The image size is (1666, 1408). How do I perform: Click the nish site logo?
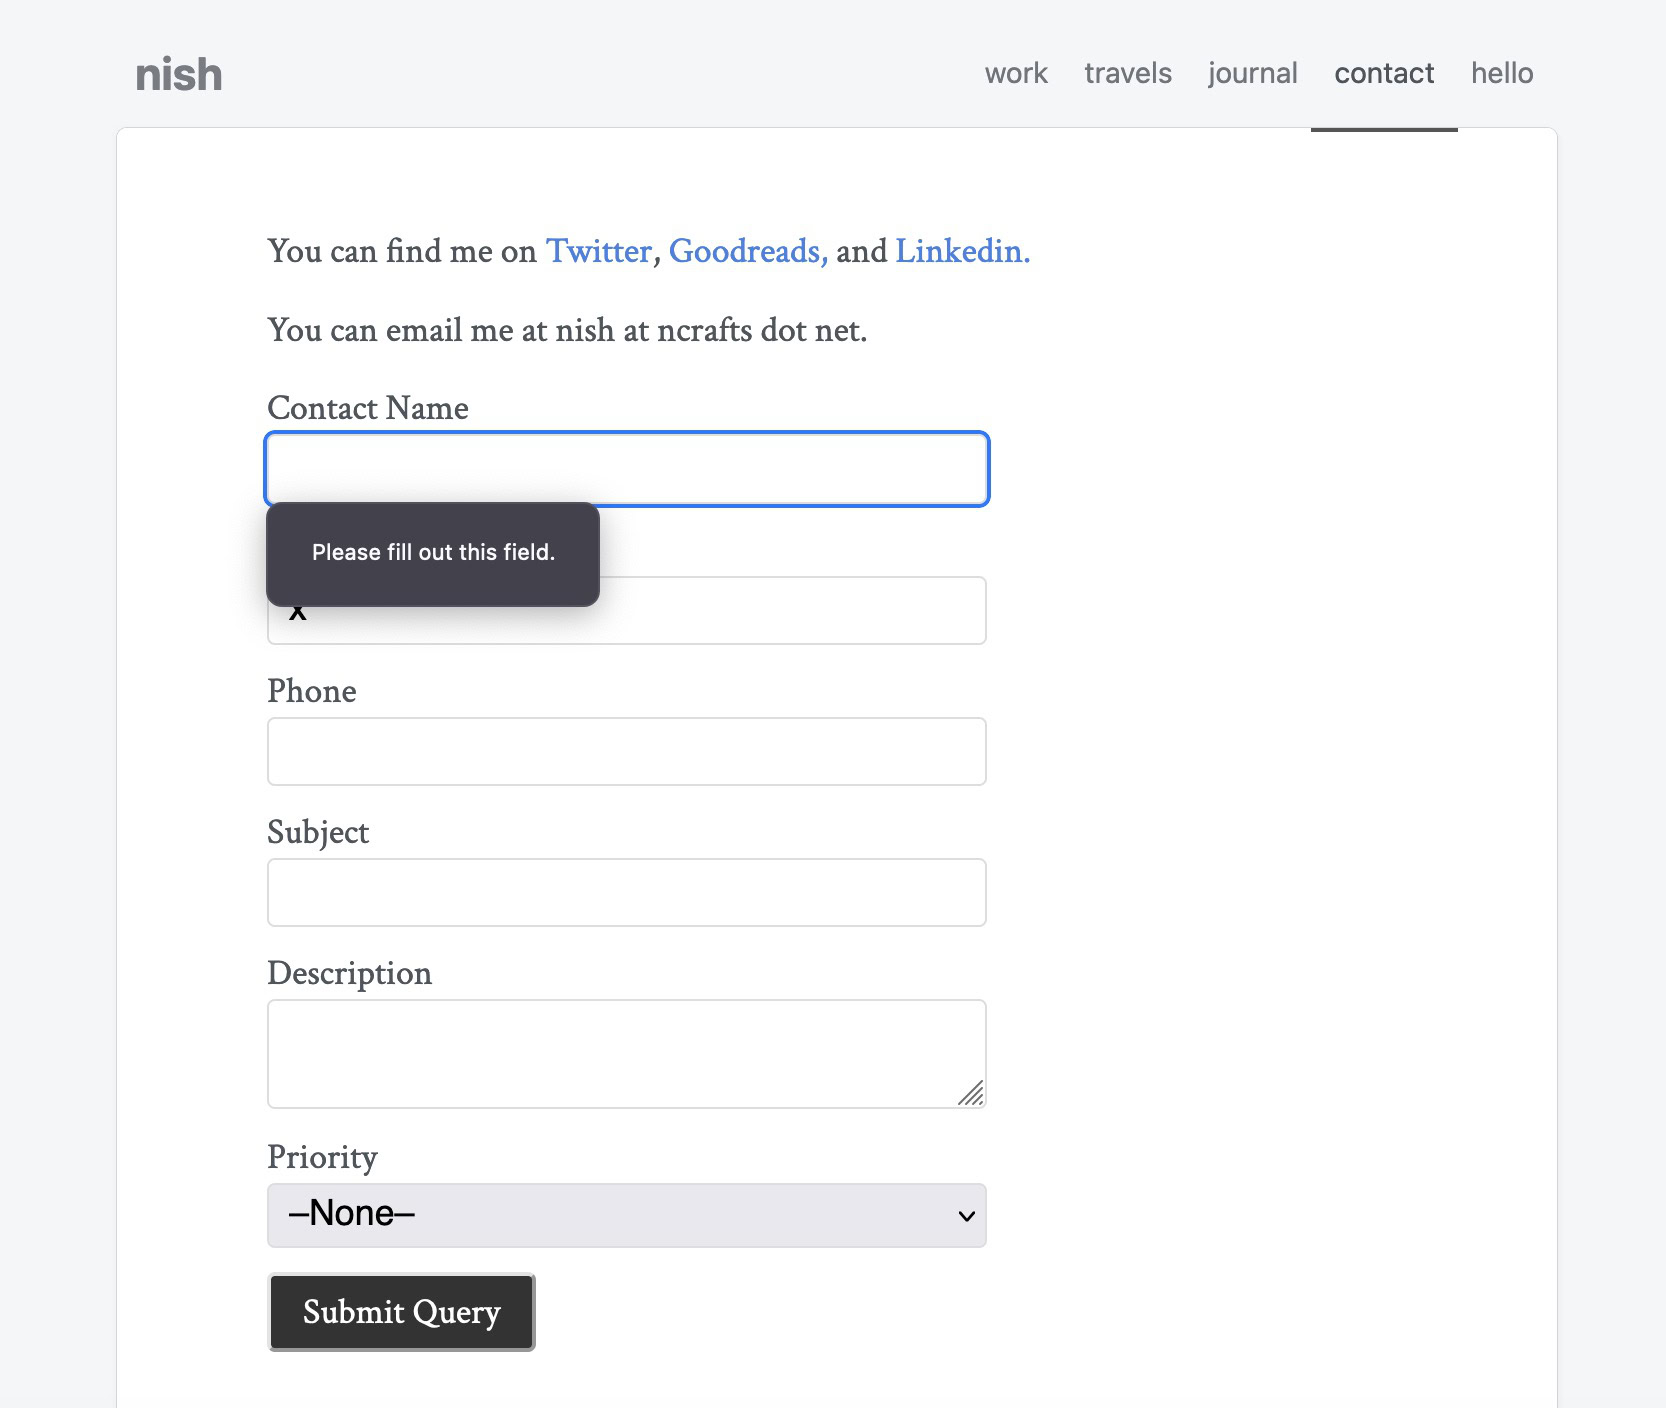[179, 75]
